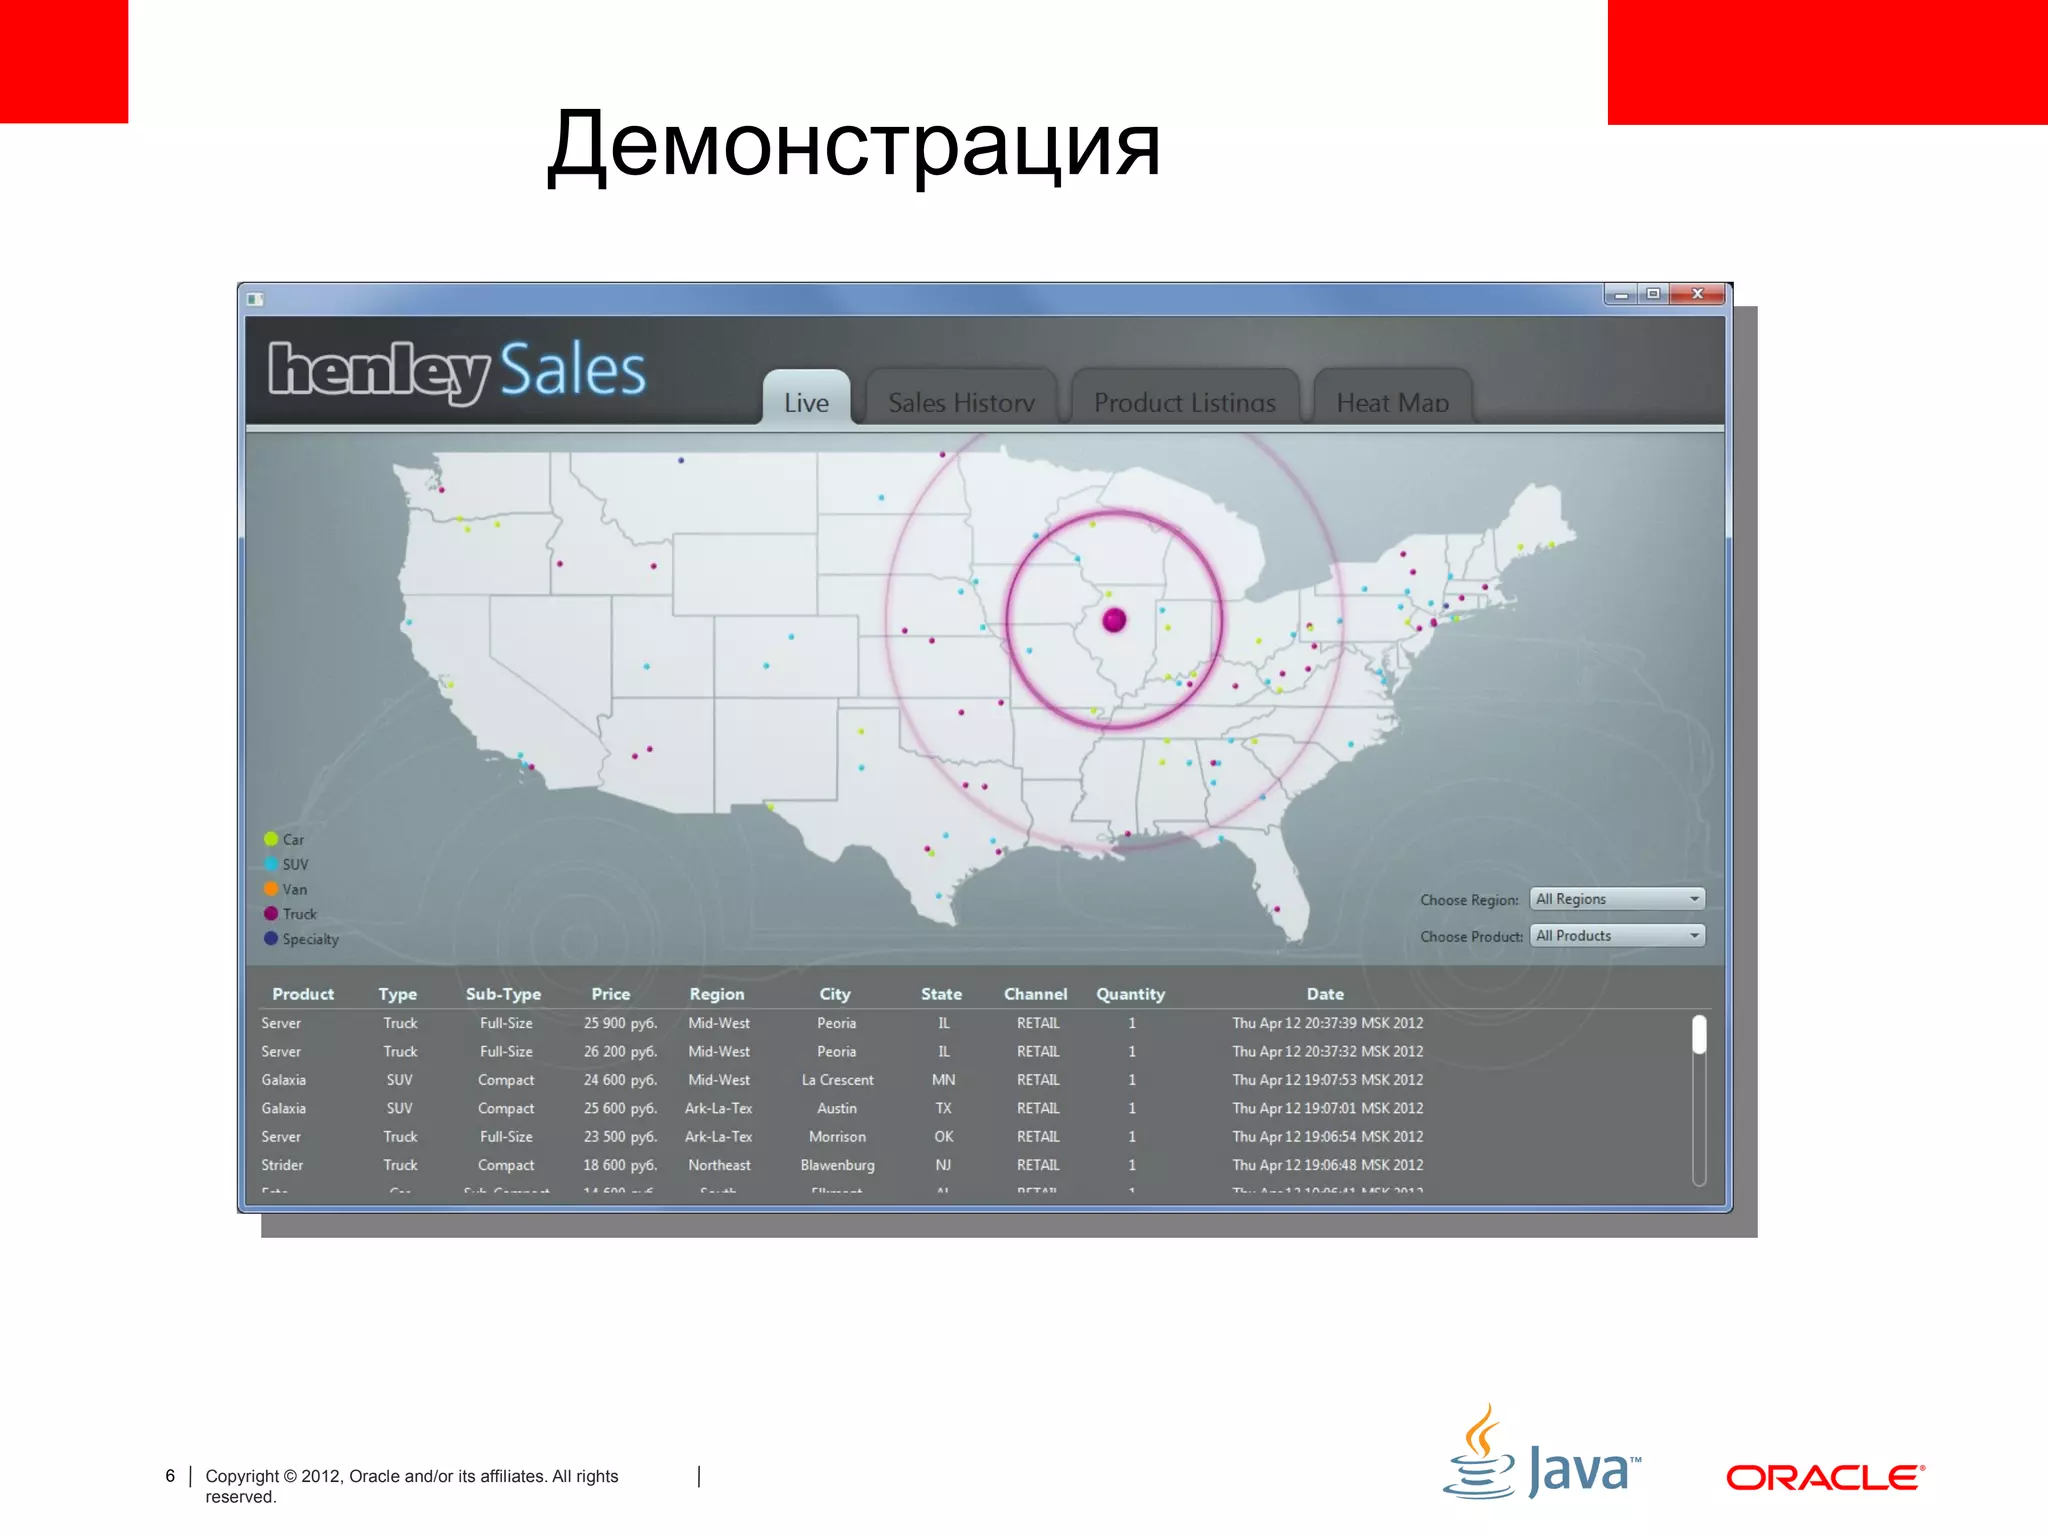Viewport: 2048px width, 1536px height.
Task: Click the magenta Truck legend dot
Action: [271, 914]
